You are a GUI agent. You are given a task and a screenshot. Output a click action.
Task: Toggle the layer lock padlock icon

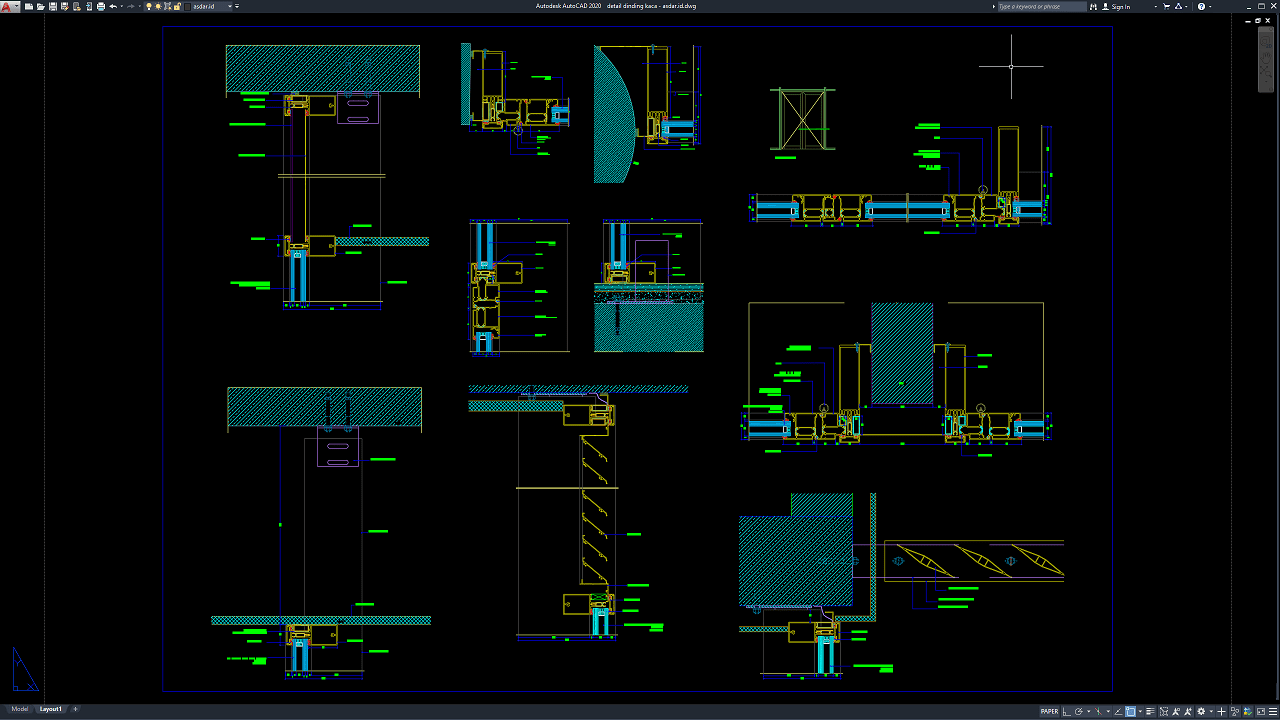[x=177, y=6]
